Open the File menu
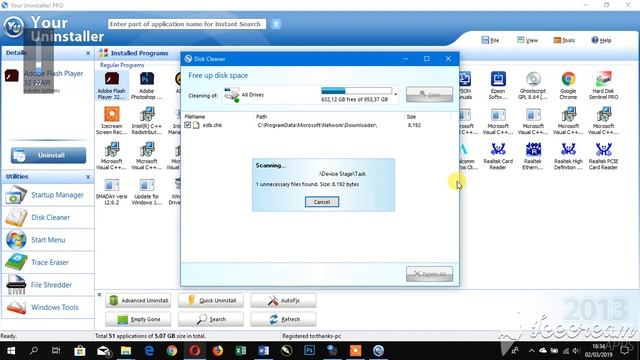Screen dimensions: 640x360 [x=490, y=40]
